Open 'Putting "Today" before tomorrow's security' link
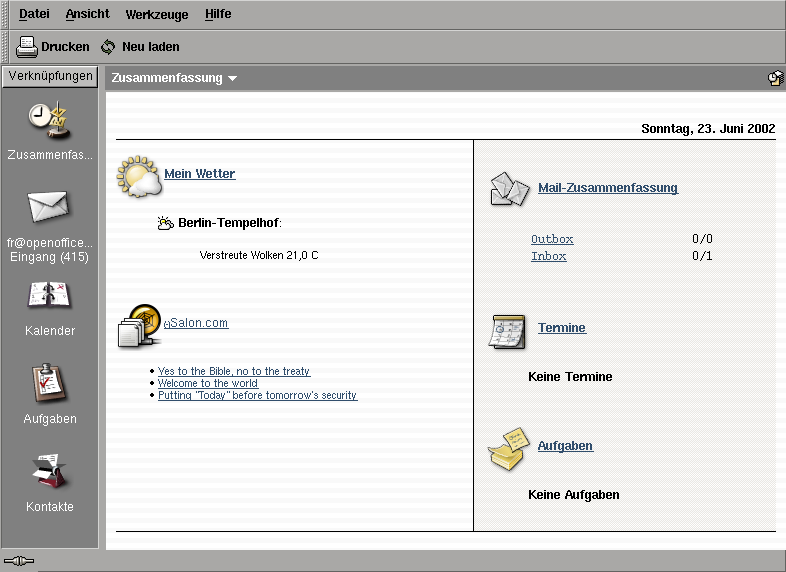This screenshot has height=572, width=786. tap(258, 395)
